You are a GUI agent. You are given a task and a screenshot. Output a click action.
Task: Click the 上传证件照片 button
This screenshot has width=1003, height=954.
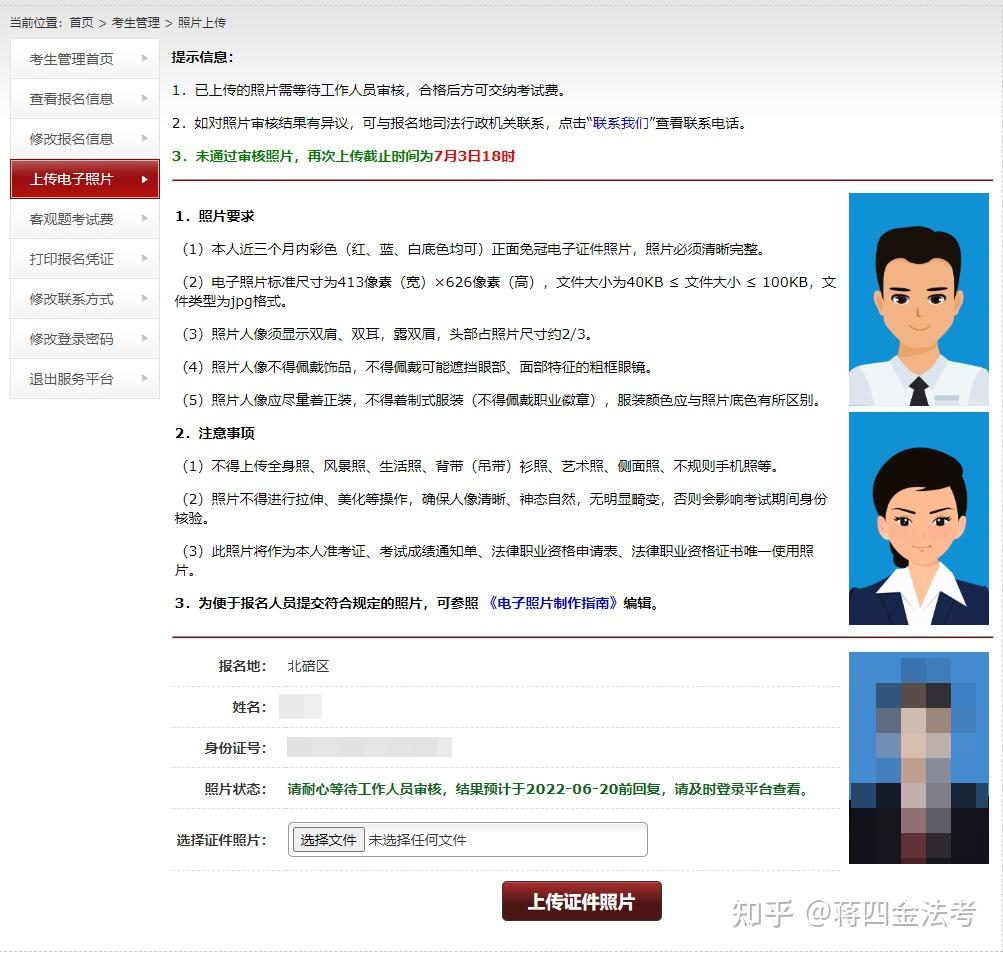[581, 901]
